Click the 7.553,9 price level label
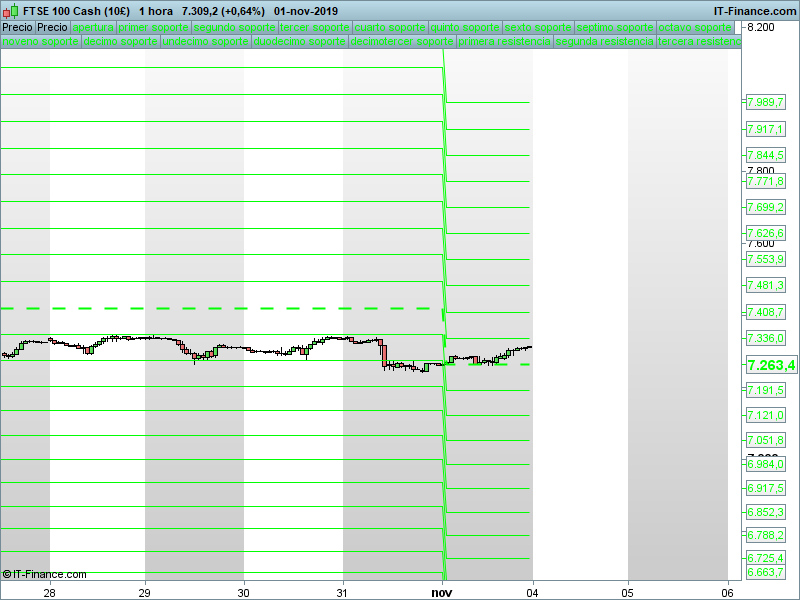This screenshot has width=800, height=600. pyautogui.click(x=765, y=259)
